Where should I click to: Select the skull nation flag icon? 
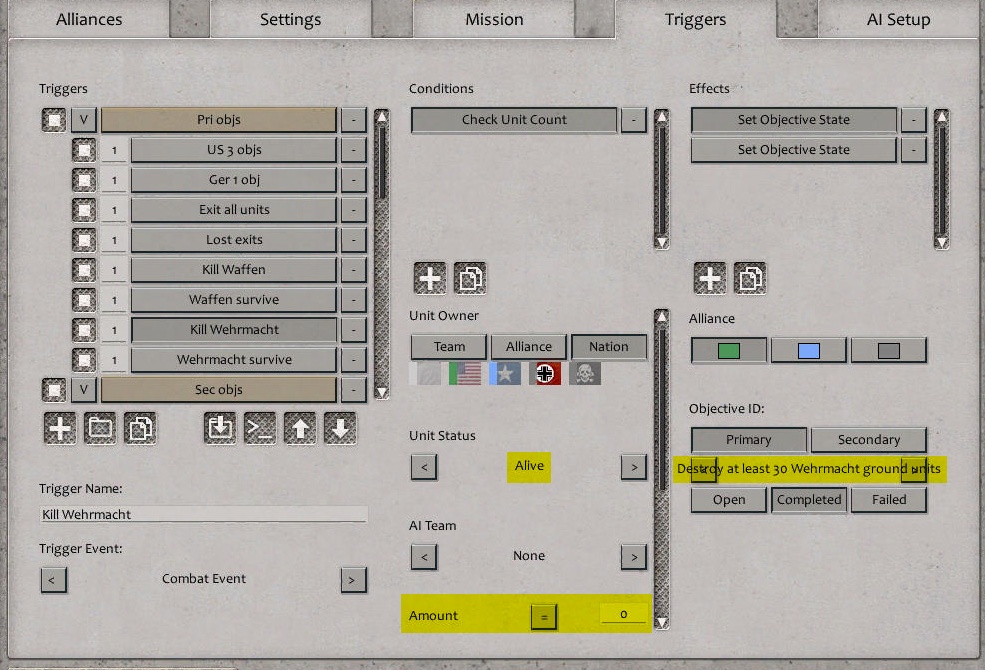pyautogui.click(x=585, y=373)
